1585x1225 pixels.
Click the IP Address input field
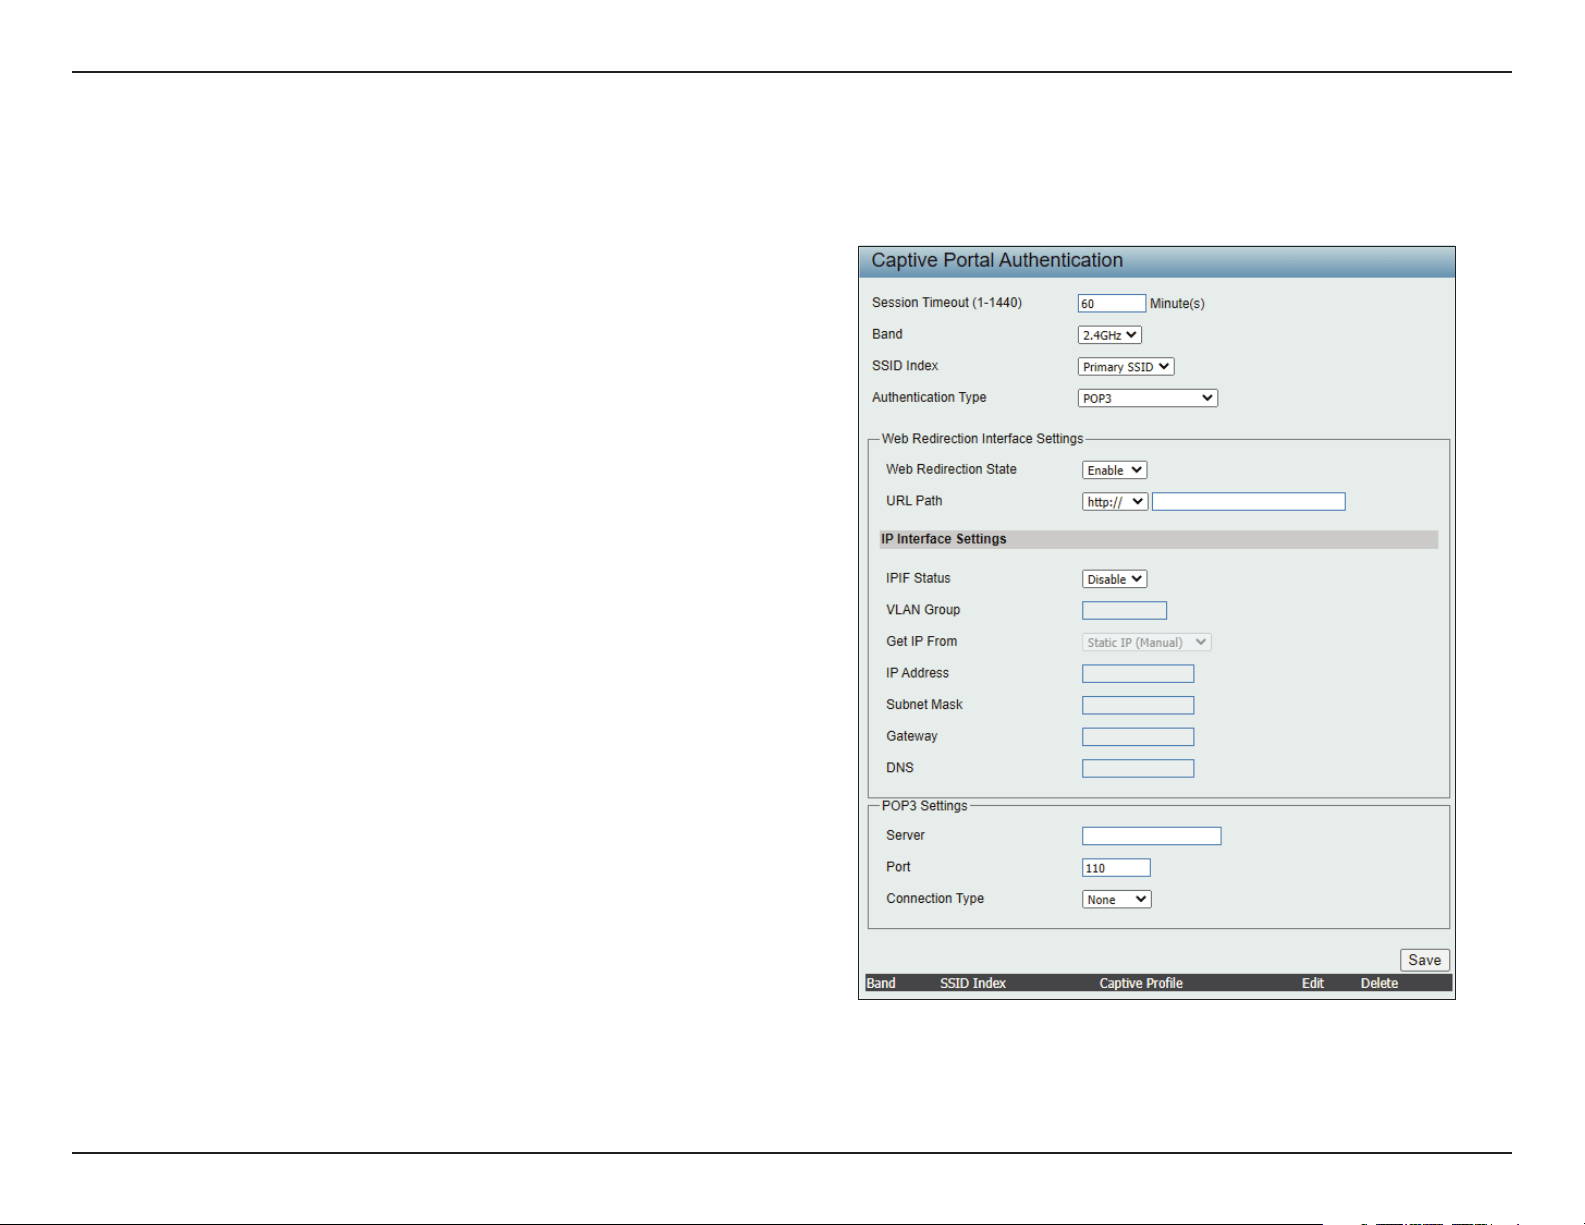1138,674
